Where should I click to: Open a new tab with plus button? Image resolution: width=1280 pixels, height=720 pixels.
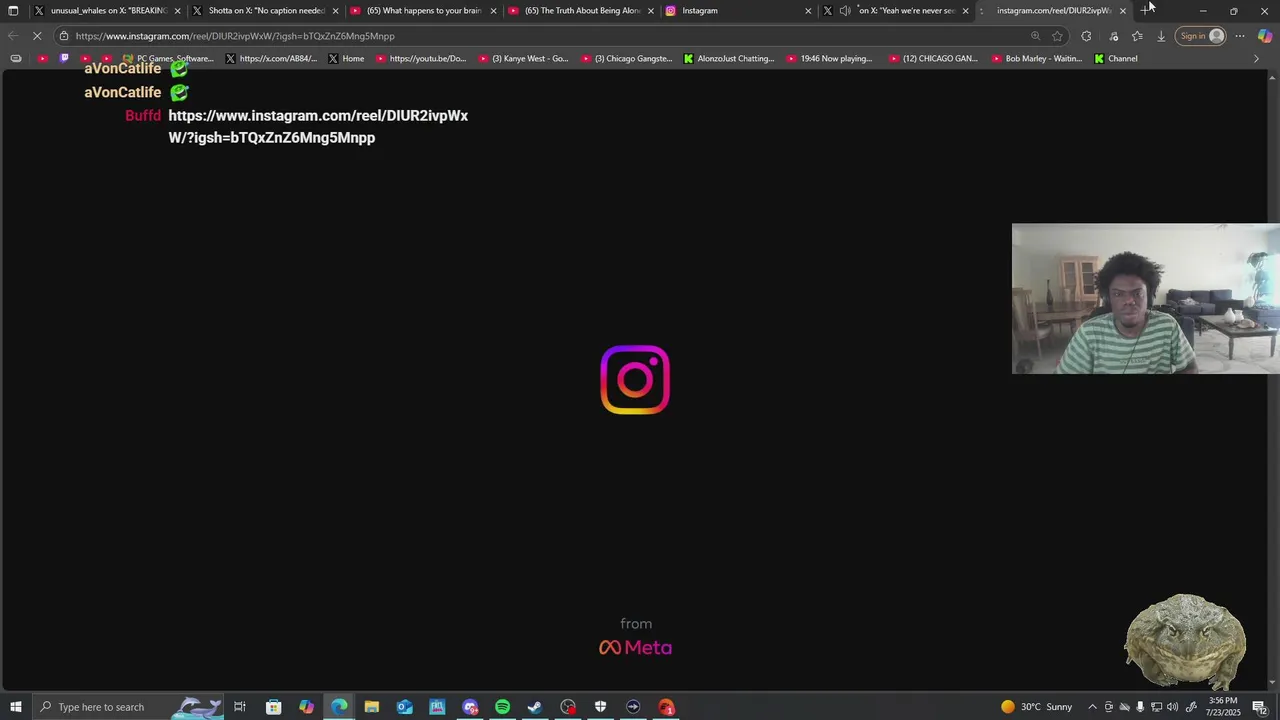pos(1146,11)
